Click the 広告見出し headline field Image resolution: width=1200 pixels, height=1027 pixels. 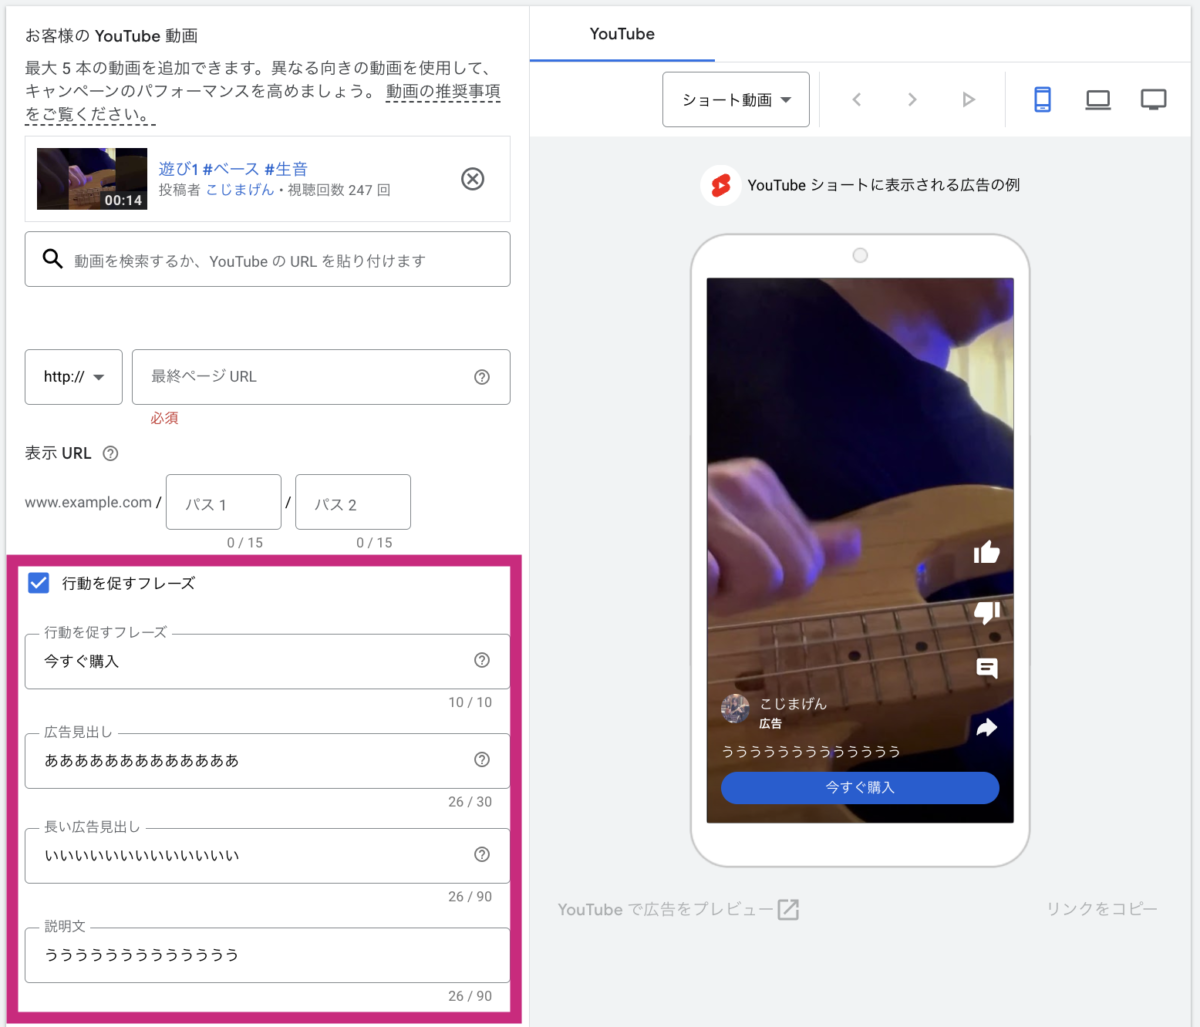267,760
